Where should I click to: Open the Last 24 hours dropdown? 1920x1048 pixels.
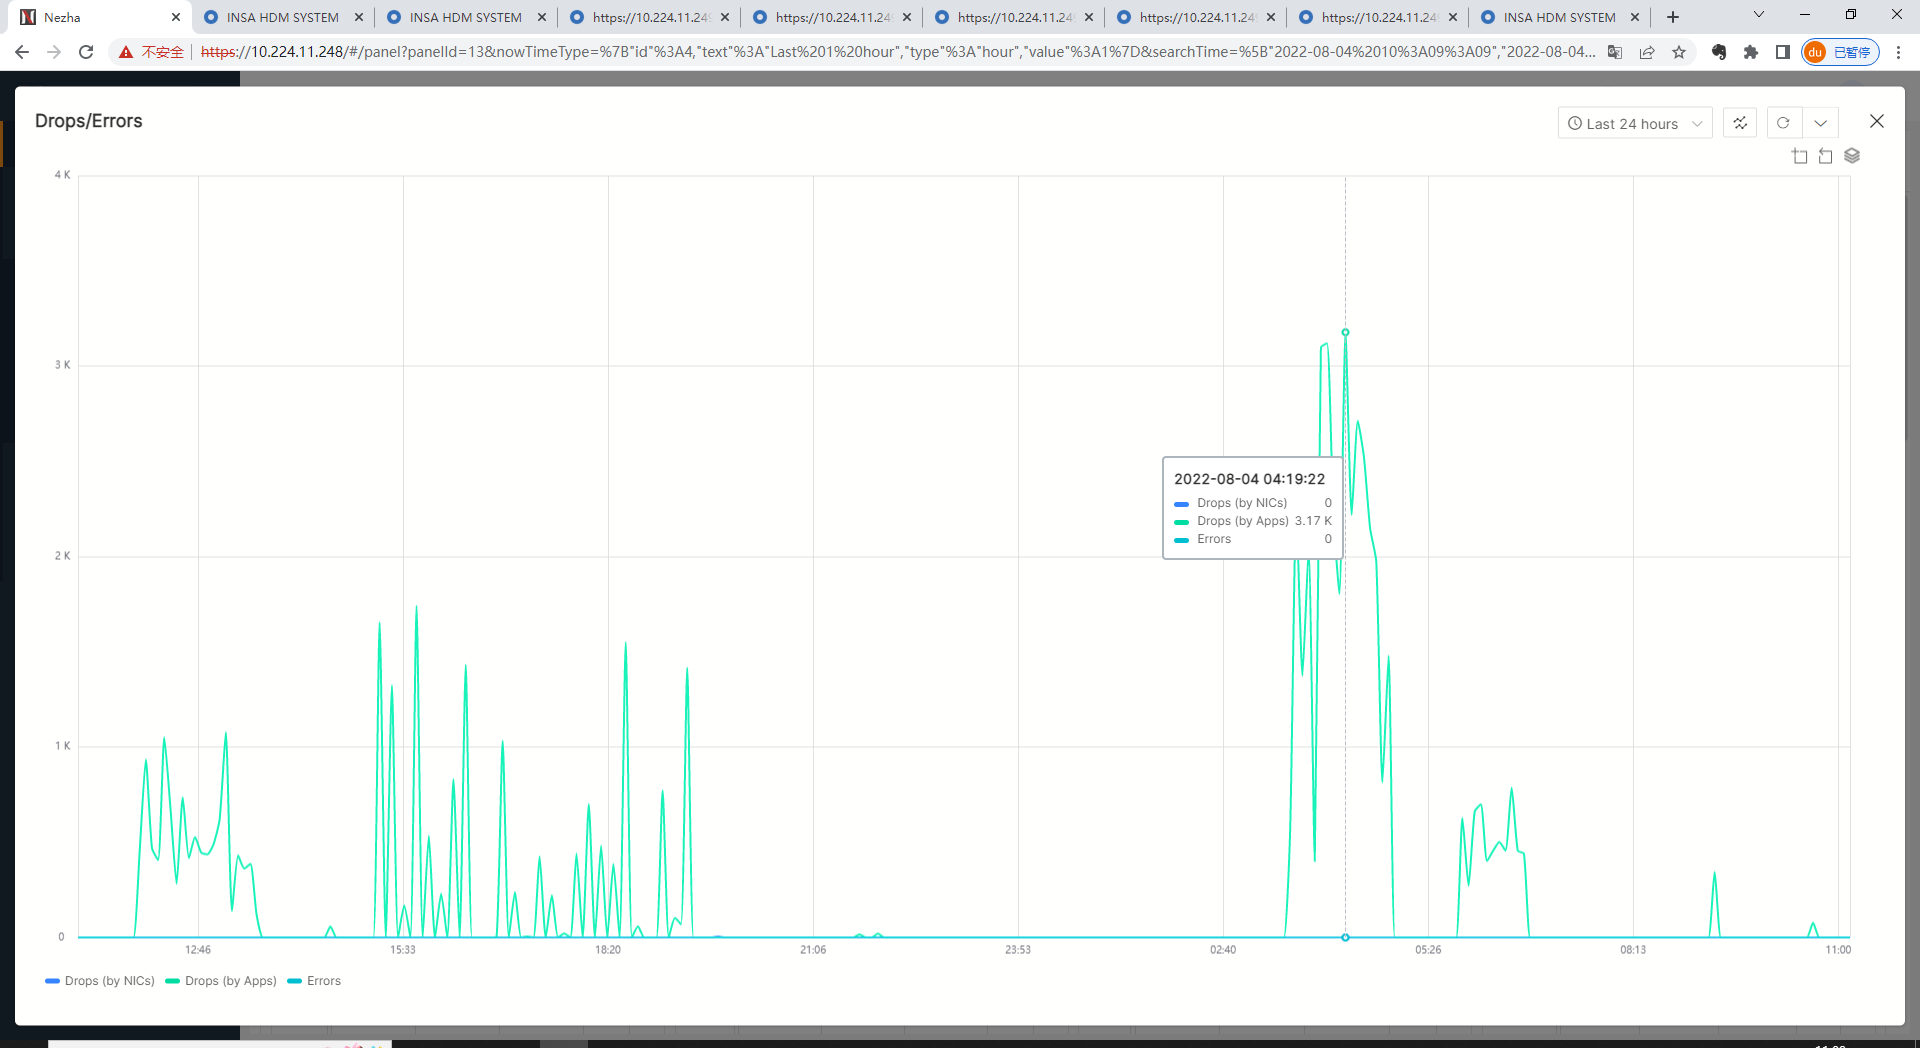click(1634, 123)
